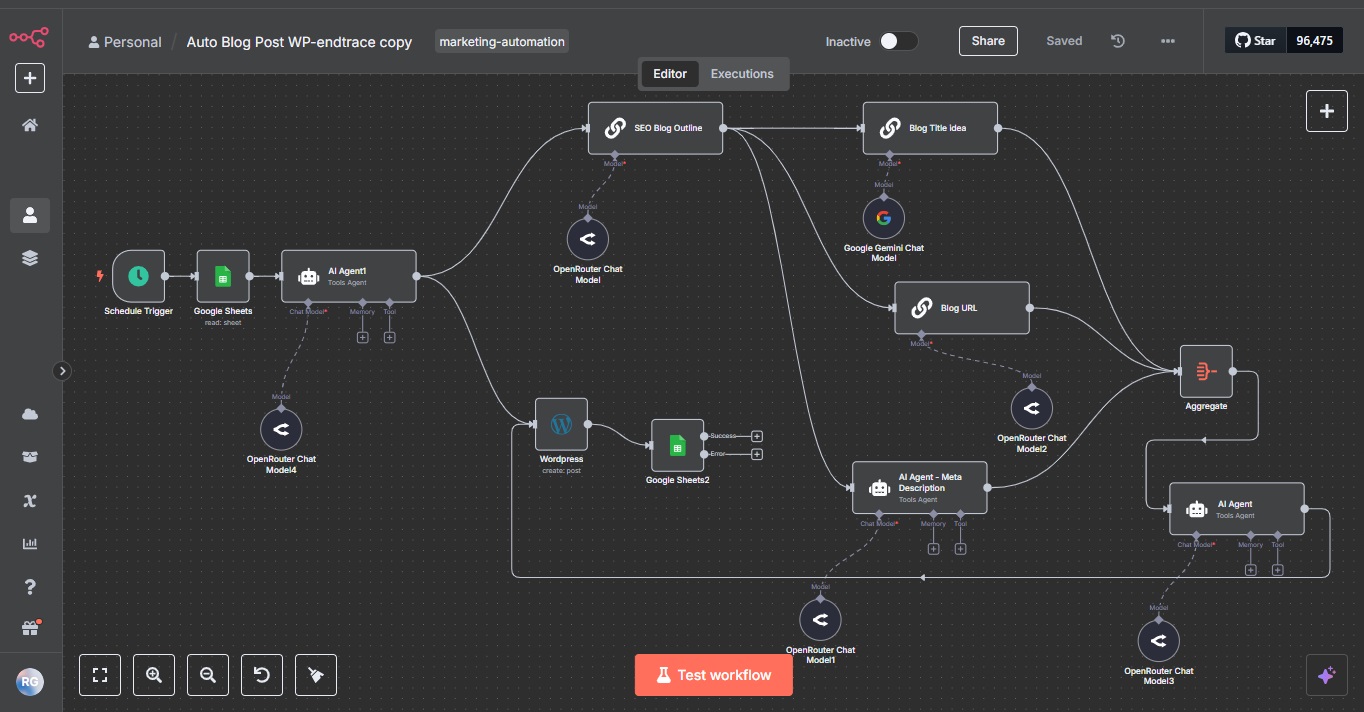This screenshot has height=712, width=1364.
Task: Open the help question mark icon
Action: coord(30,587)
